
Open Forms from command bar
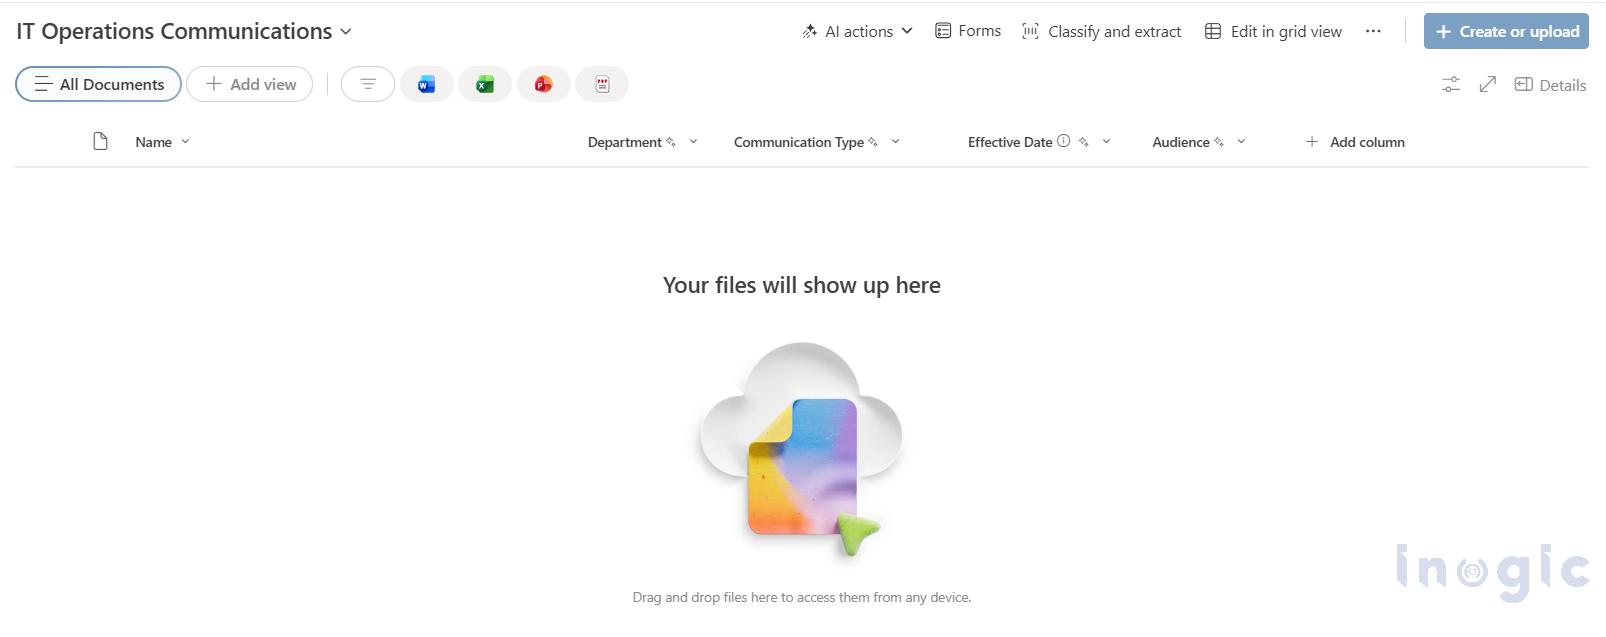coord(967,32)
